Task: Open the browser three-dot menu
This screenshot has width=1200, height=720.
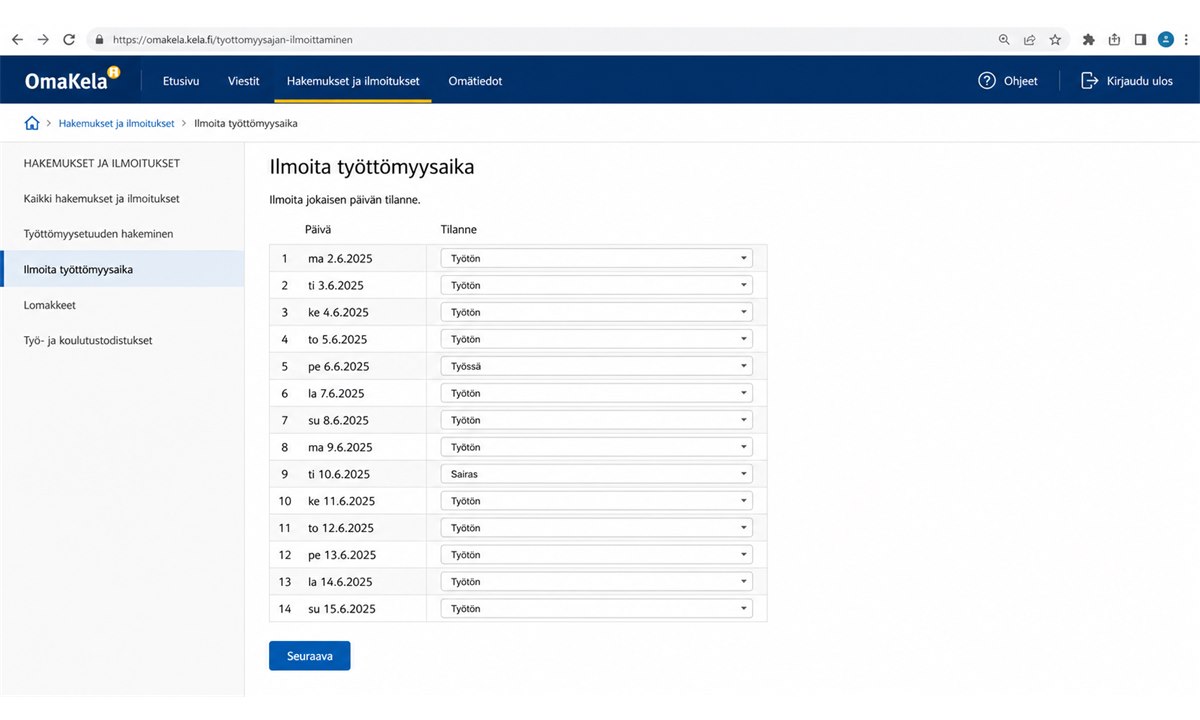Action: [x=1187, y=40]
